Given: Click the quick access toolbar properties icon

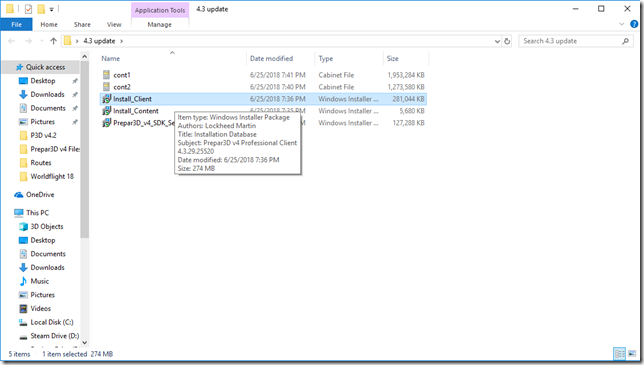Looking at the screenshot, I should click(28, 9).
